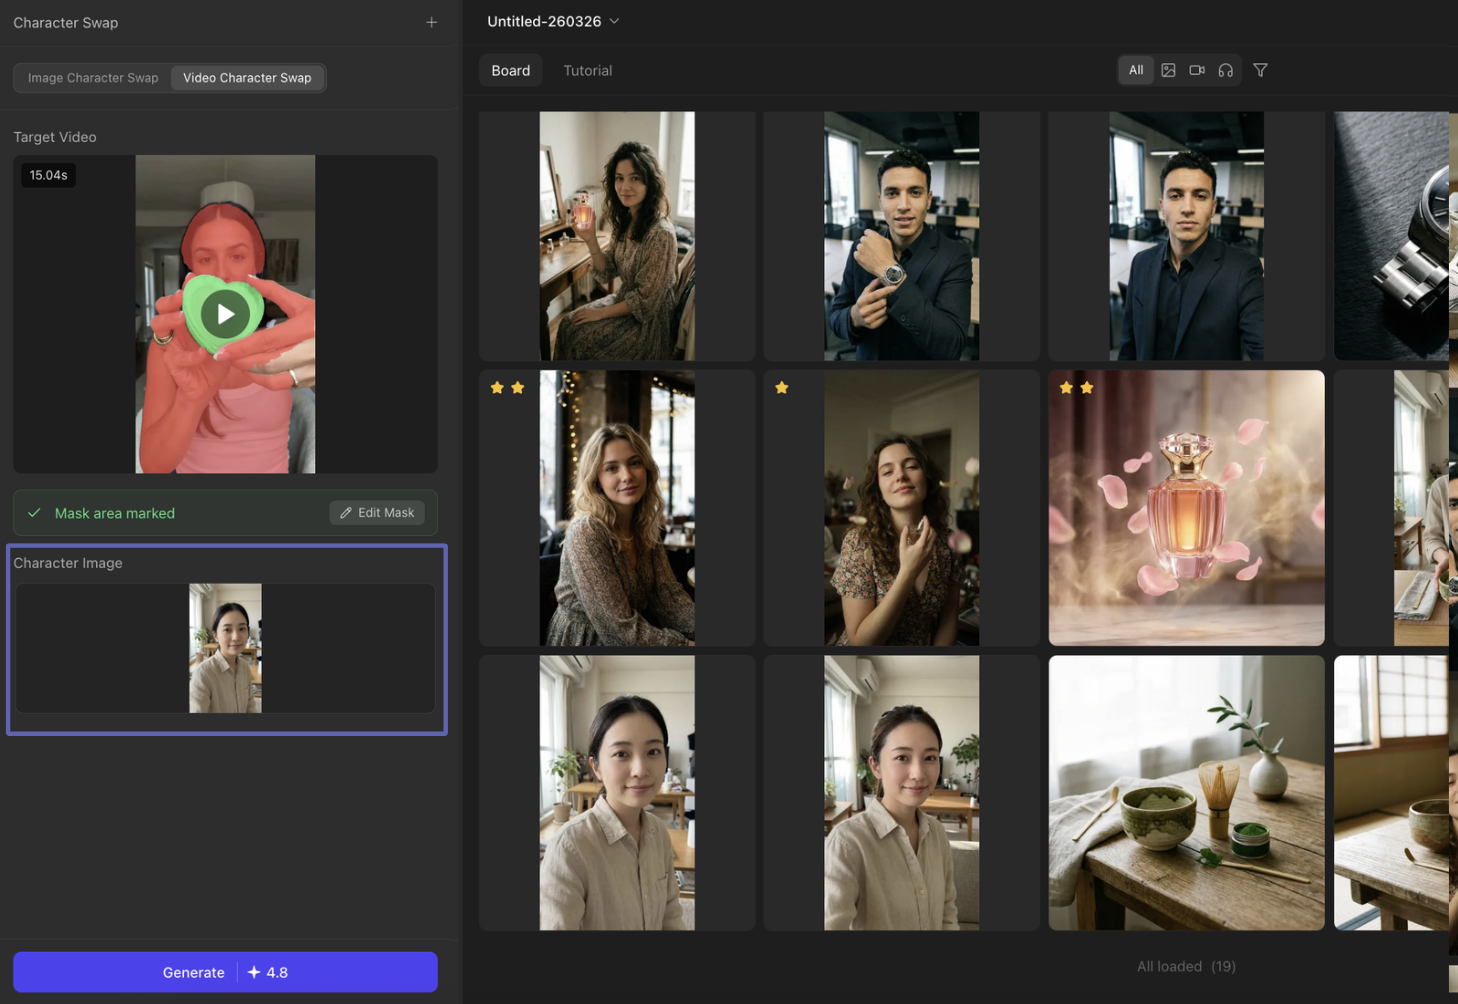Click the plus icon beside Character Swap

(x=431, y=22)
